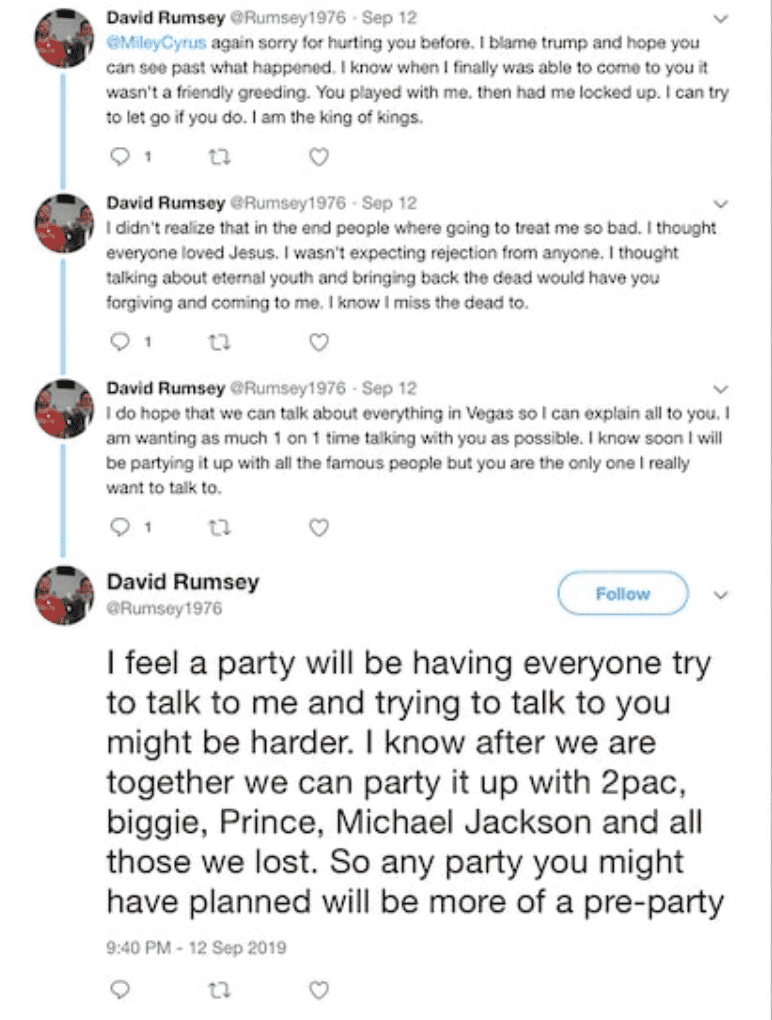Viewport: 772px width, 1020px height.
Task: Like the 'king of kings' tweet
Action: pos(318,157)
